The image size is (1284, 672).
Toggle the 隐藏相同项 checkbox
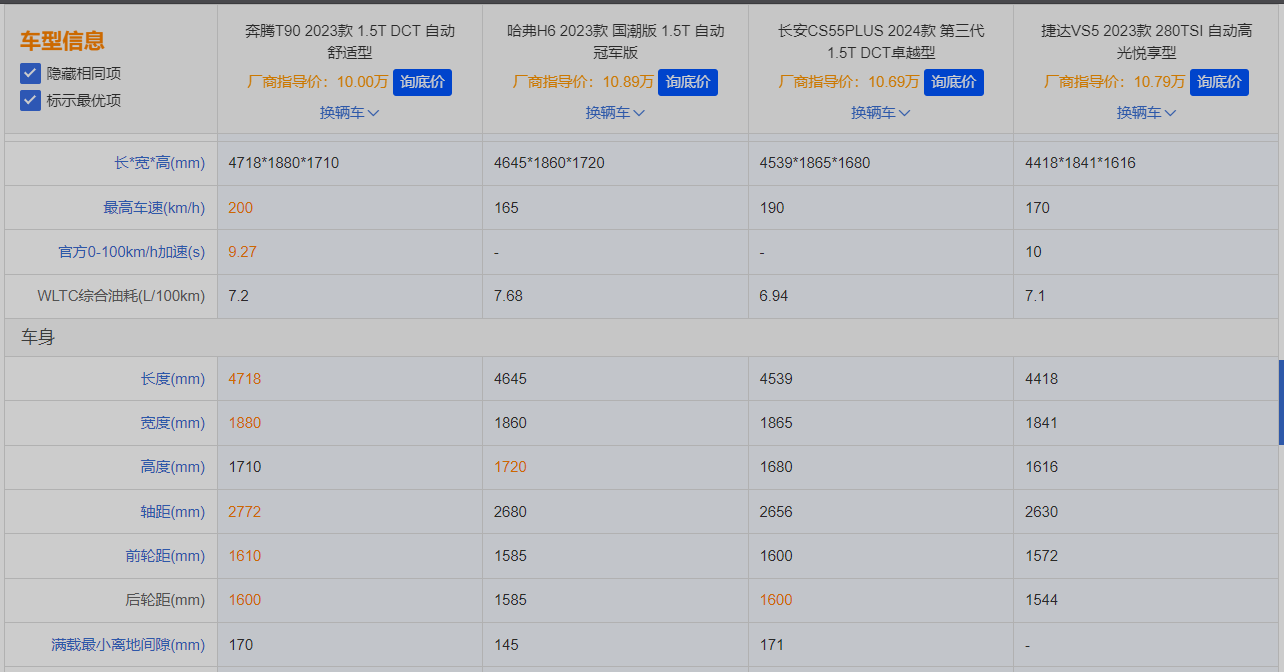point(30,73)
